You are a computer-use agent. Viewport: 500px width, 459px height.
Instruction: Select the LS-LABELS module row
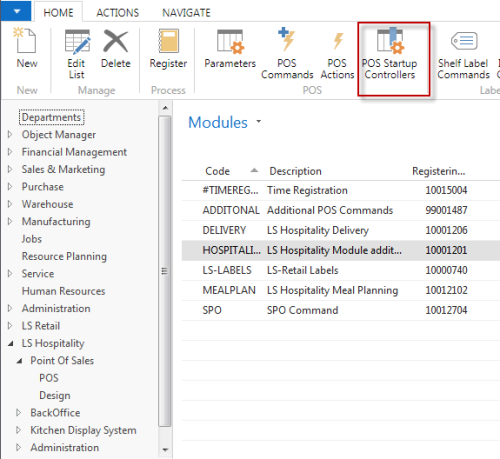(341, 270)
